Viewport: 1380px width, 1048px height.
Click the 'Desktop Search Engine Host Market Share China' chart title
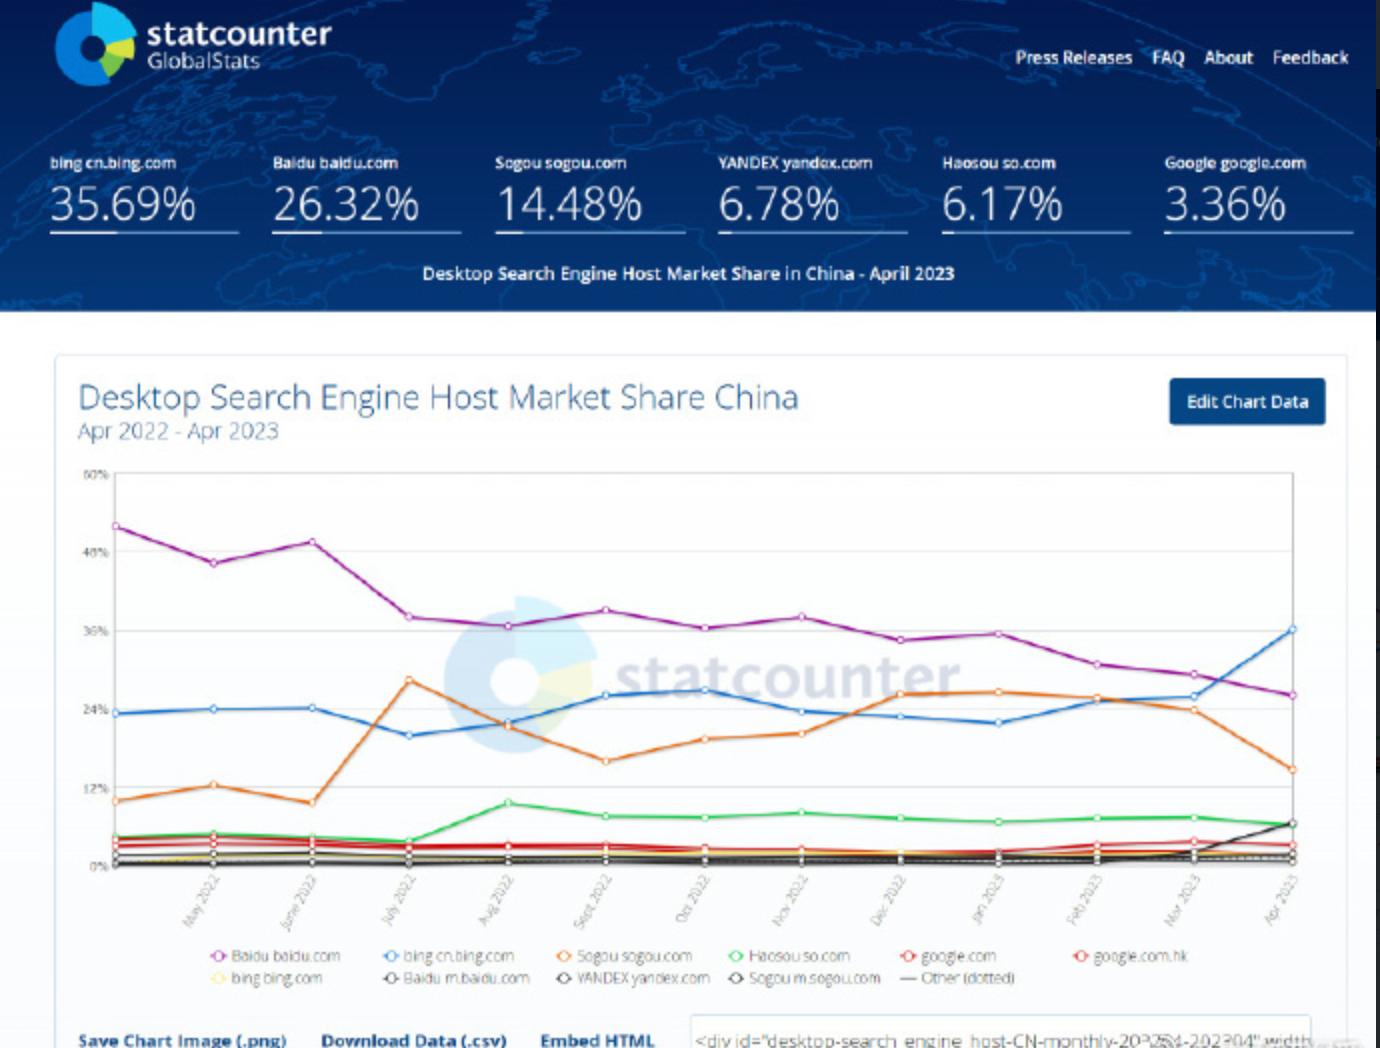coord(438,397)
